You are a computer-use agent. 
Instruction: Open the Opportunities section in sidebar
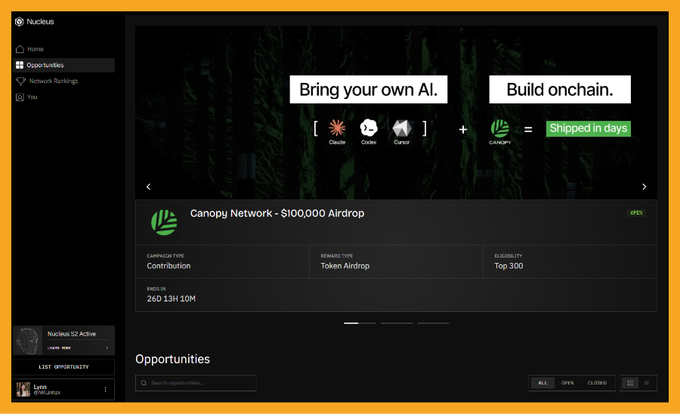pyautogui.click(x=64, y=65)
